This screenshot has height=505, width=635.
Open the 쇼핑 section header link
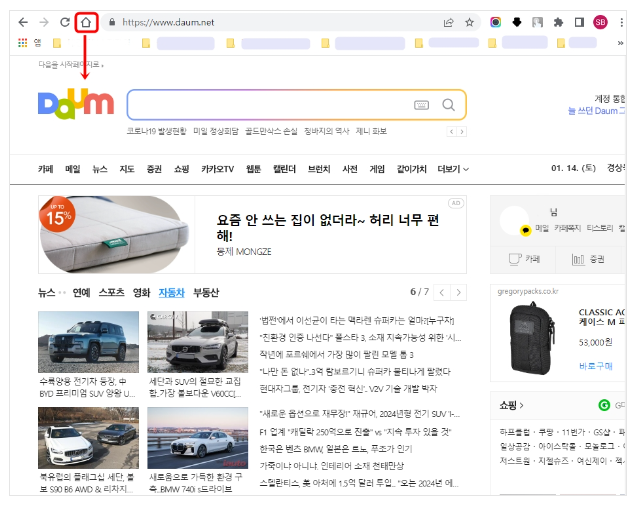tap(511, 405)
